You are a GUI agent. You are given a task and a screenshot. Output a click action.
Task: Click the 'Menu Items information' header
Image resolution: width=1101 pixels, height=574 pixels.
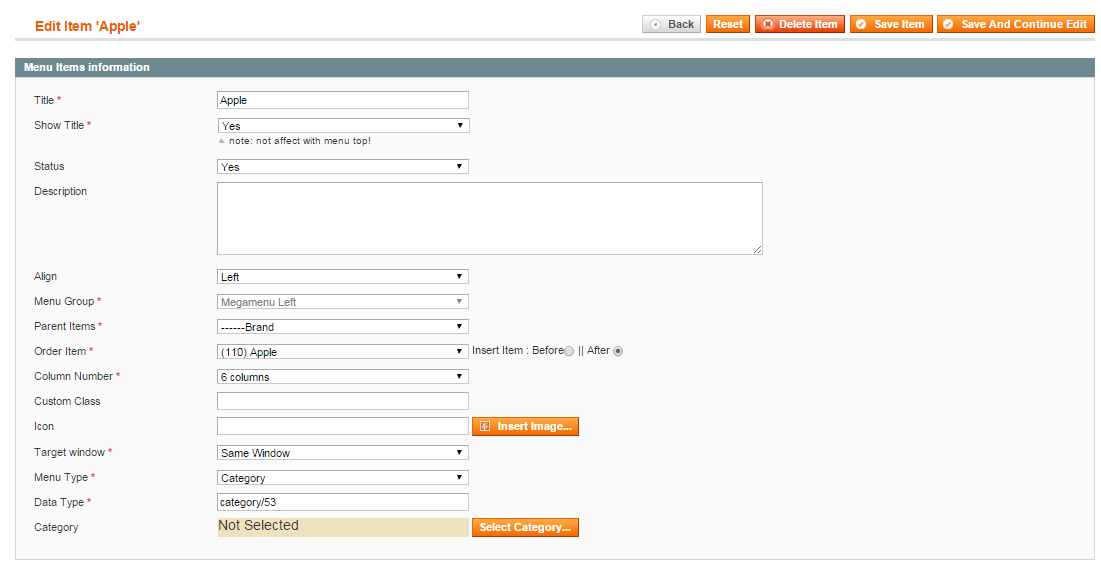tap(86, 67)
